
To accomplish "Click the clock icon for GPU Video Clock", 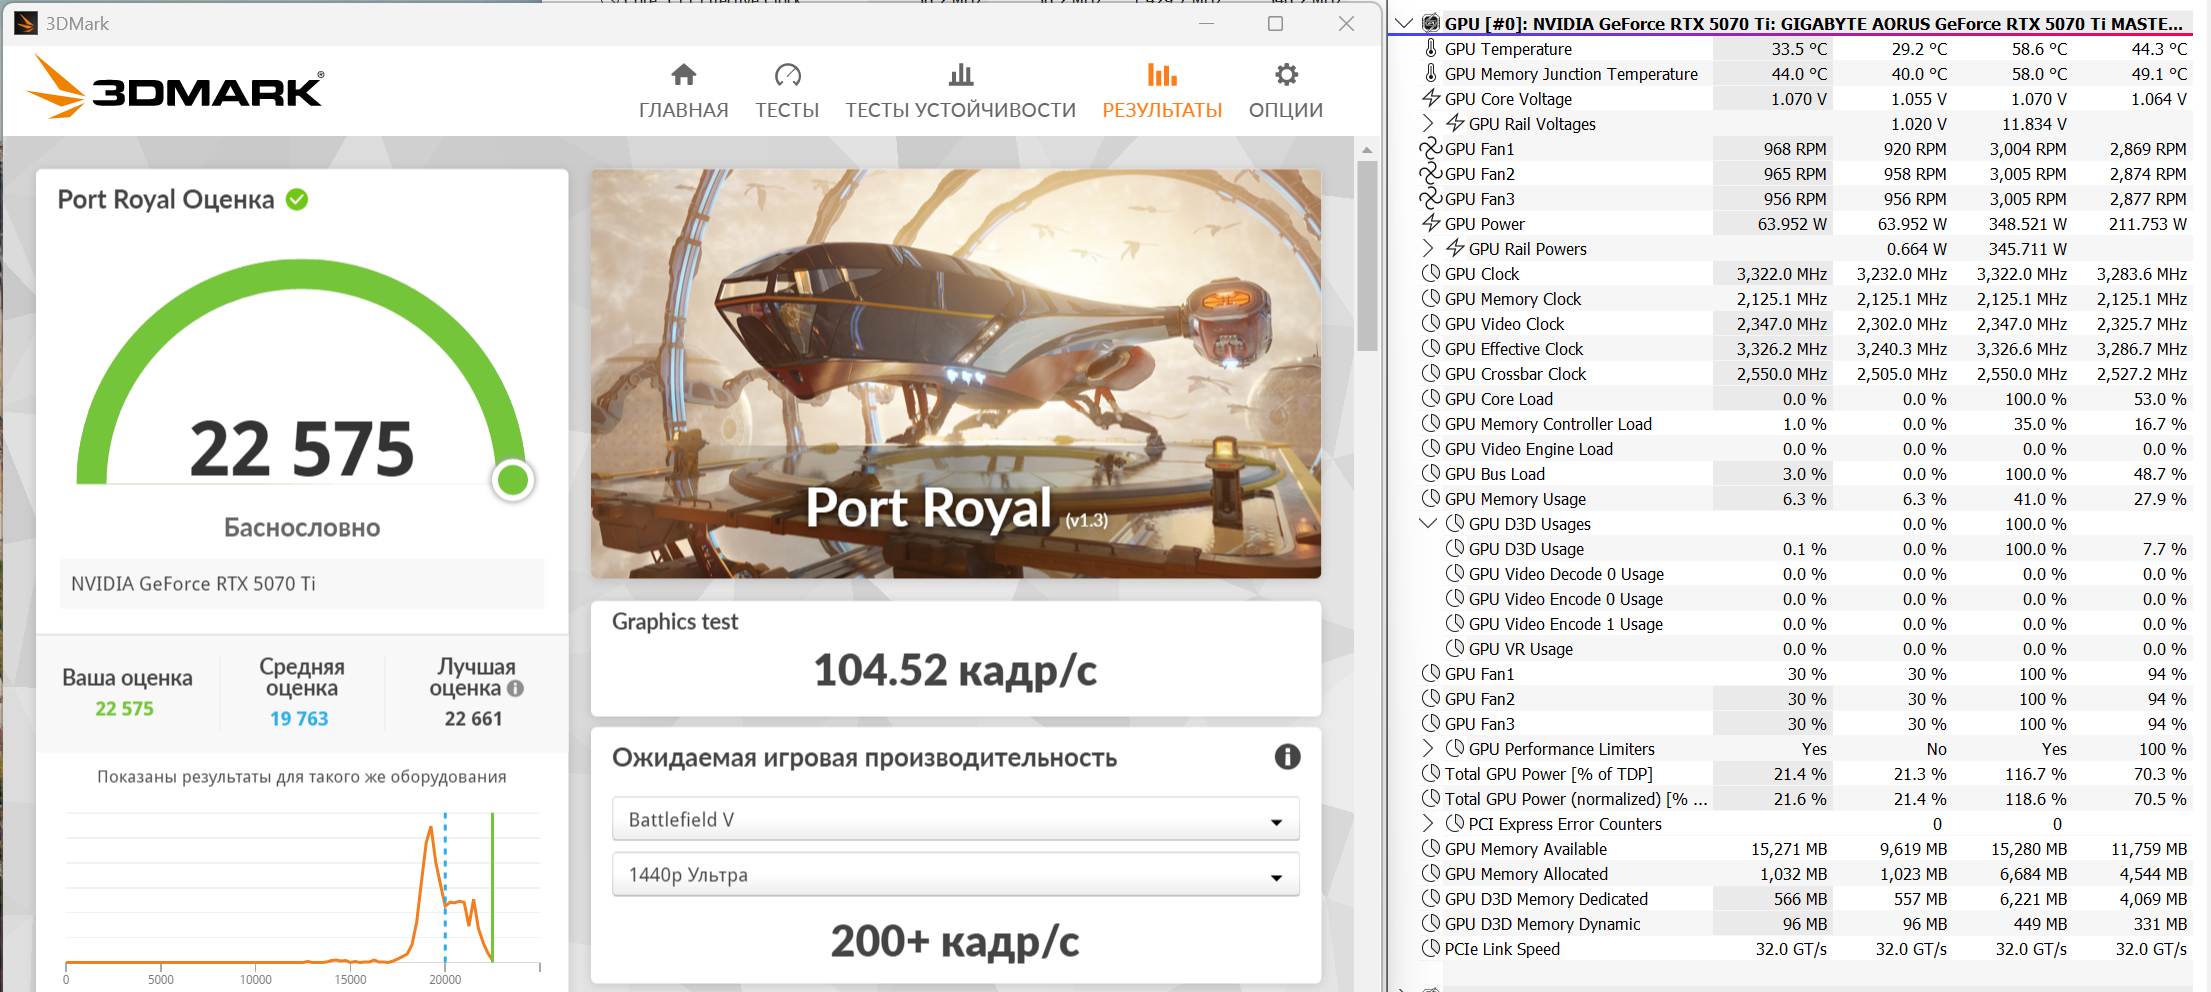I will pos(1431,323).
